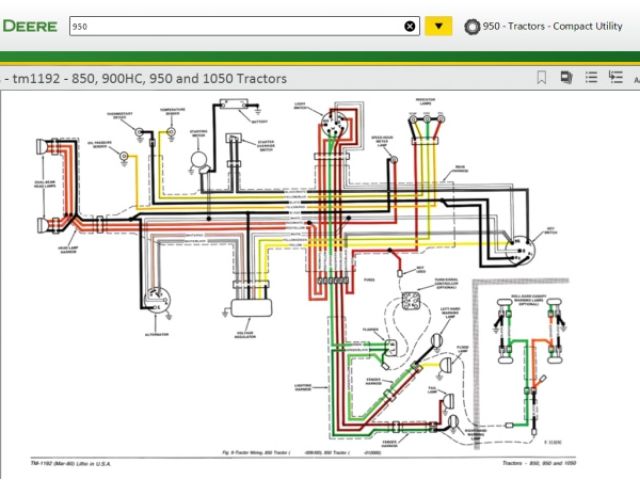Clear the search field containing 950
This screenshot has width=640, height=480.
coord(410,26)
